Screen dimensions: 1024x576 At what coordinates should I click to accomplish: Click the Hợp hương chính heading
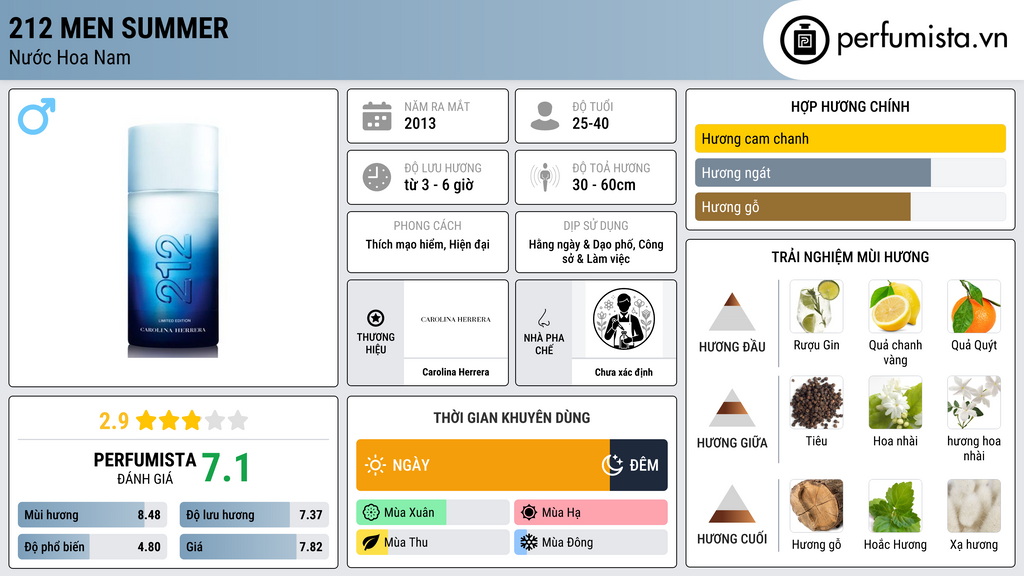(x=850, y=106)
